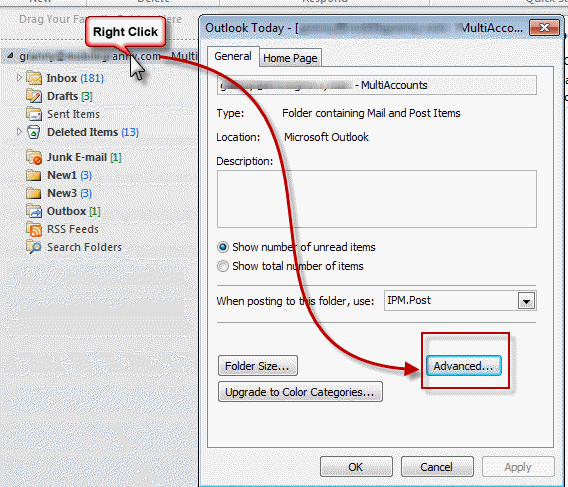The height and width of the screenshot is (487, 568).
Task: Click the RSS Feeds icon
Action: point(34,229)
